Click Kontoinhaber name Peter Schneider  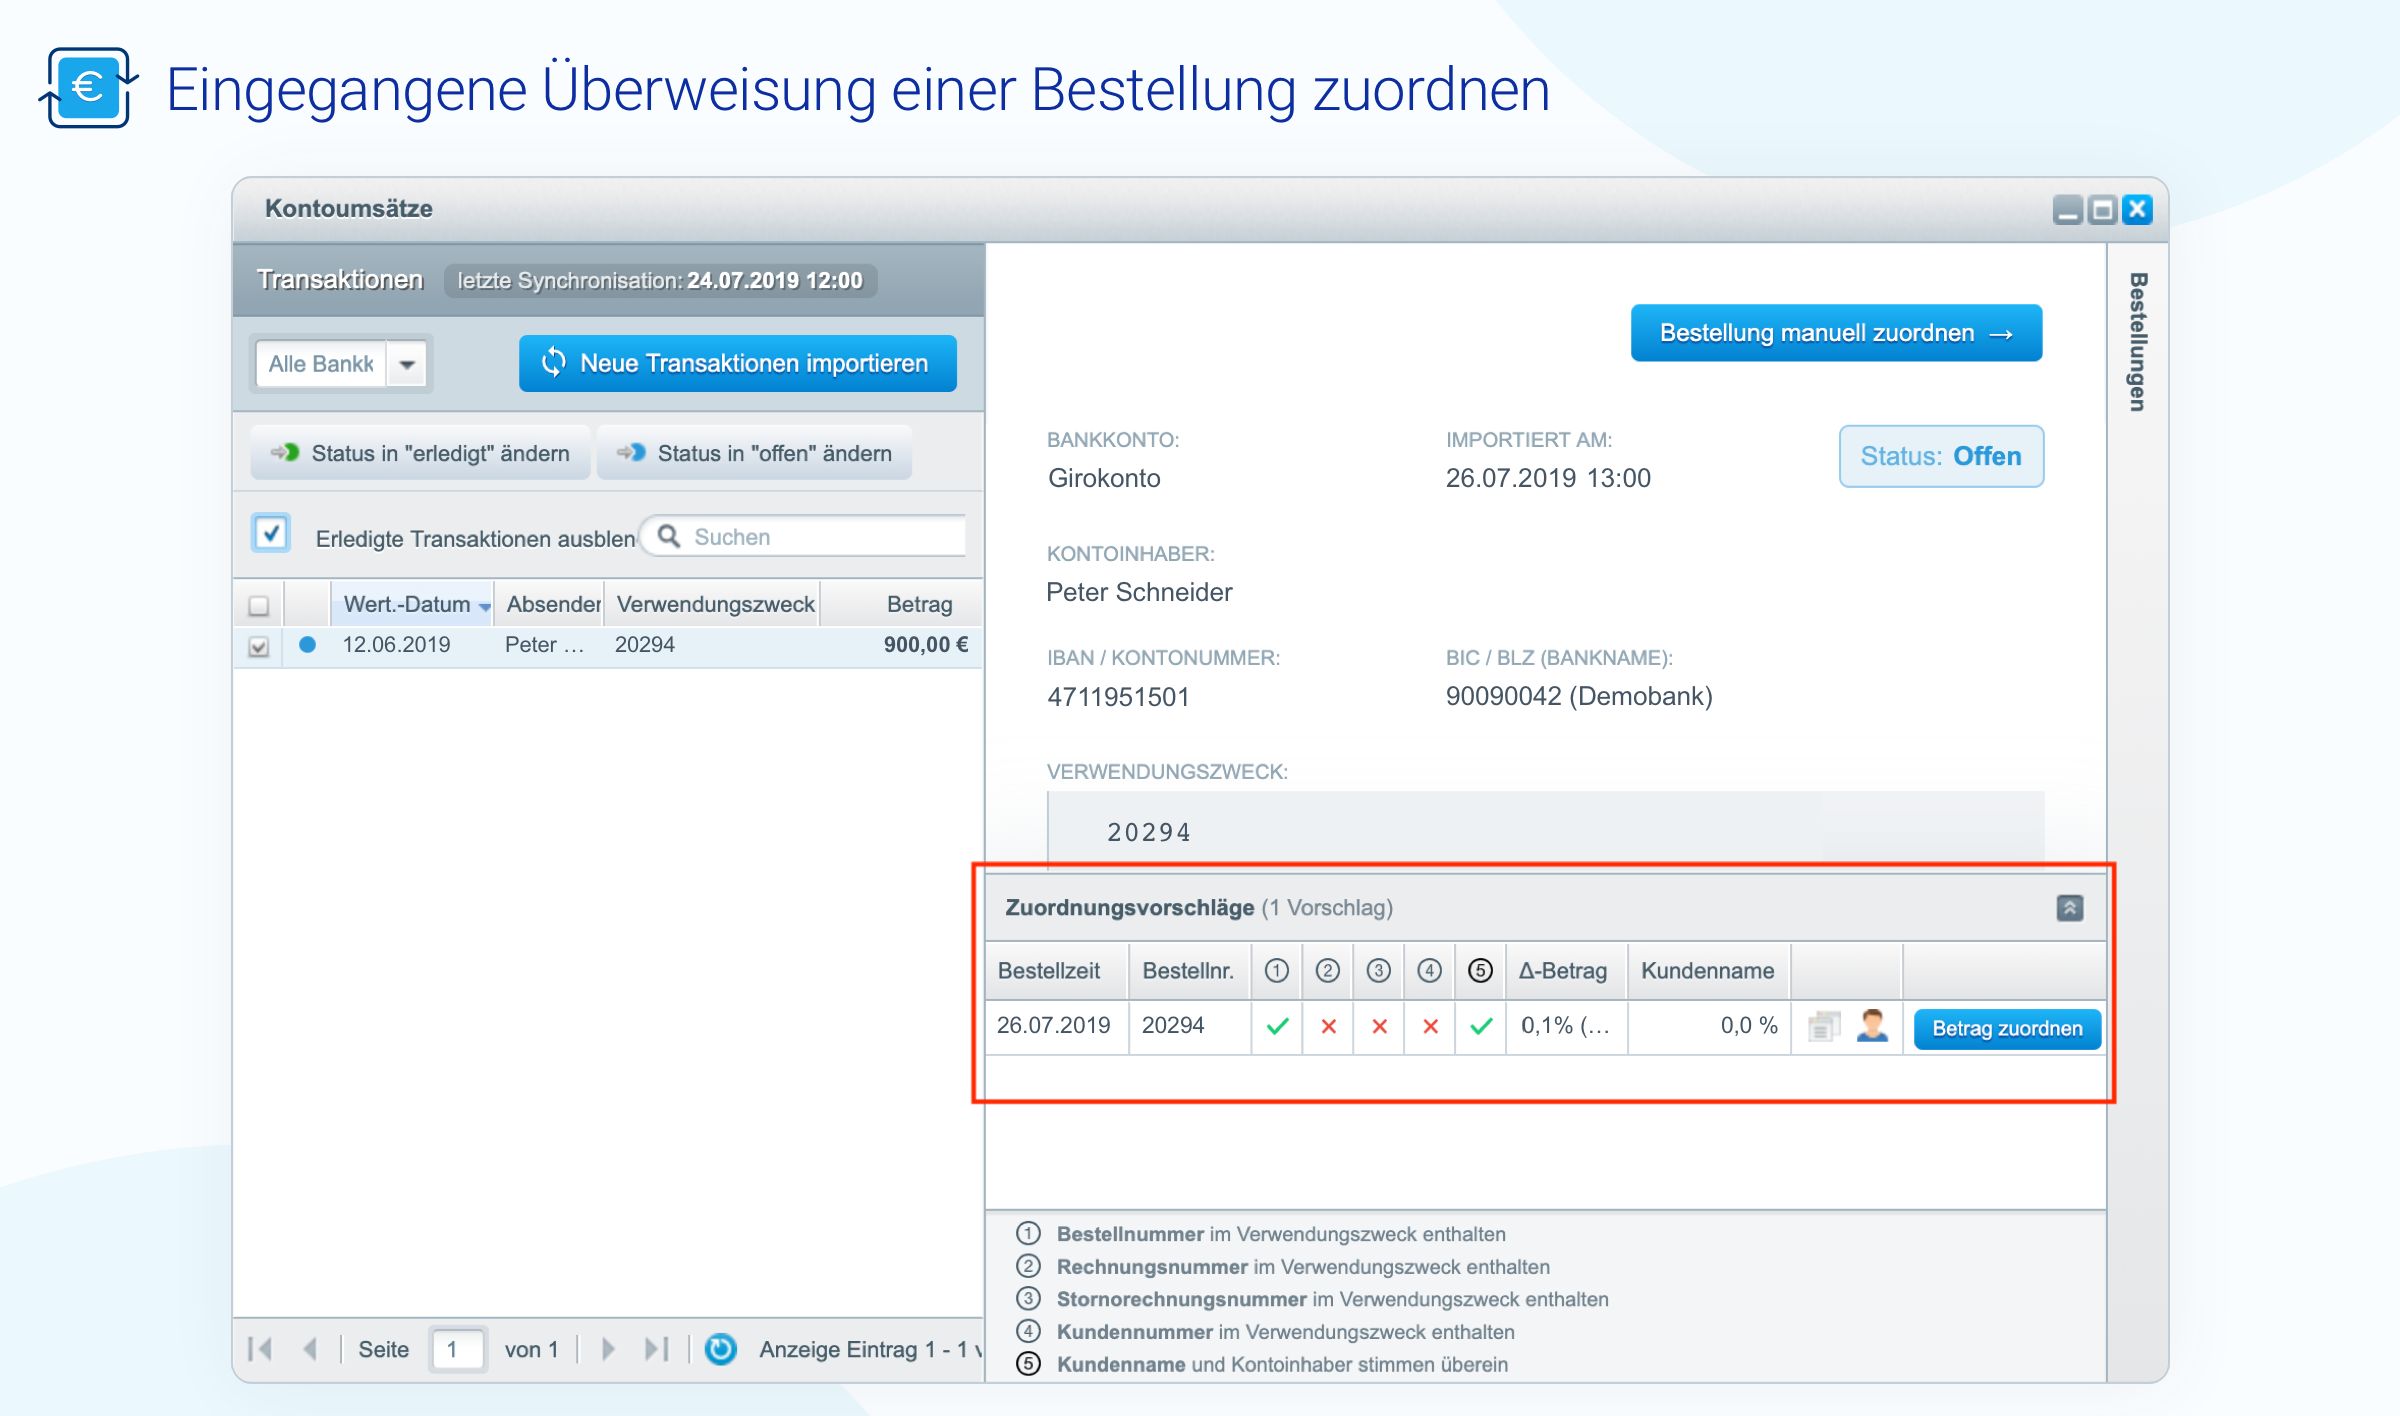[x=1139, y=593]
